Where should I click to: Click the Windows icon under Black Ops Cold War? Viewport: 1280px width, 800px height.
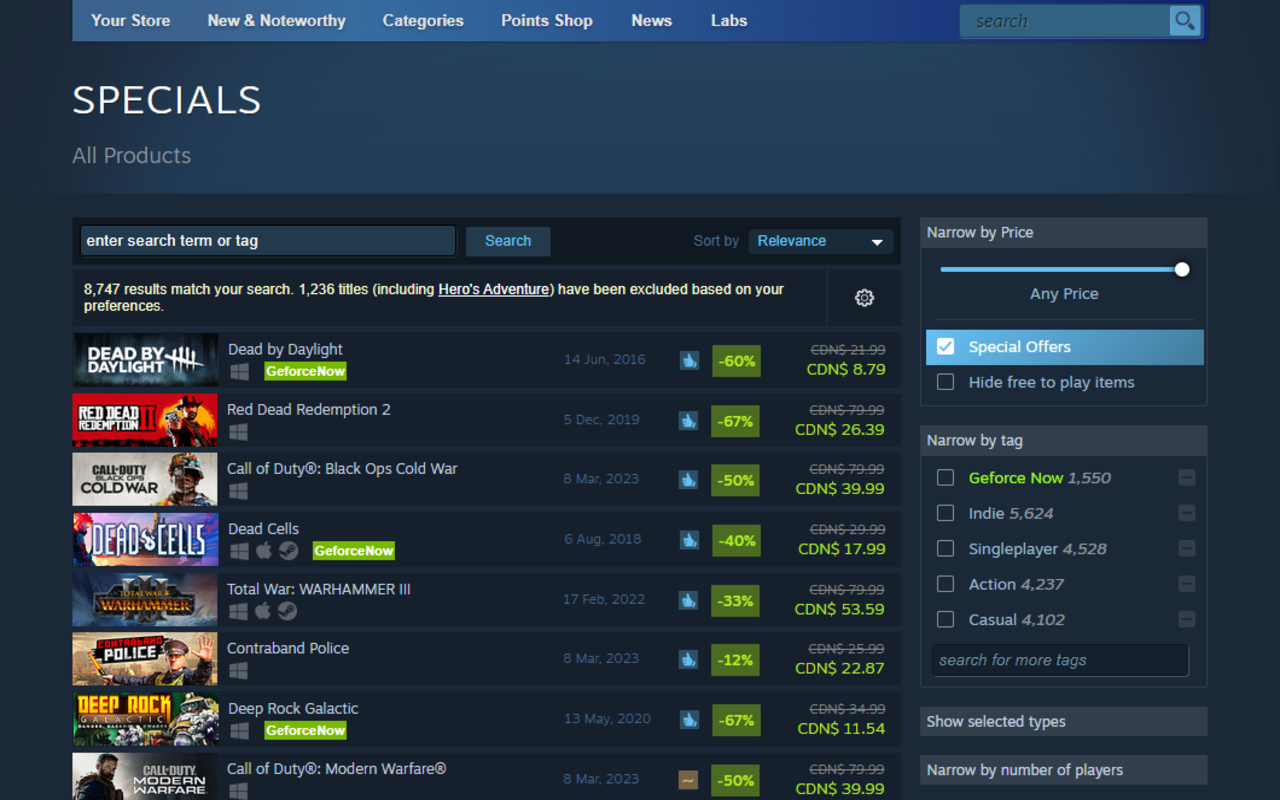pyautogui.click(x=238, y=491)
